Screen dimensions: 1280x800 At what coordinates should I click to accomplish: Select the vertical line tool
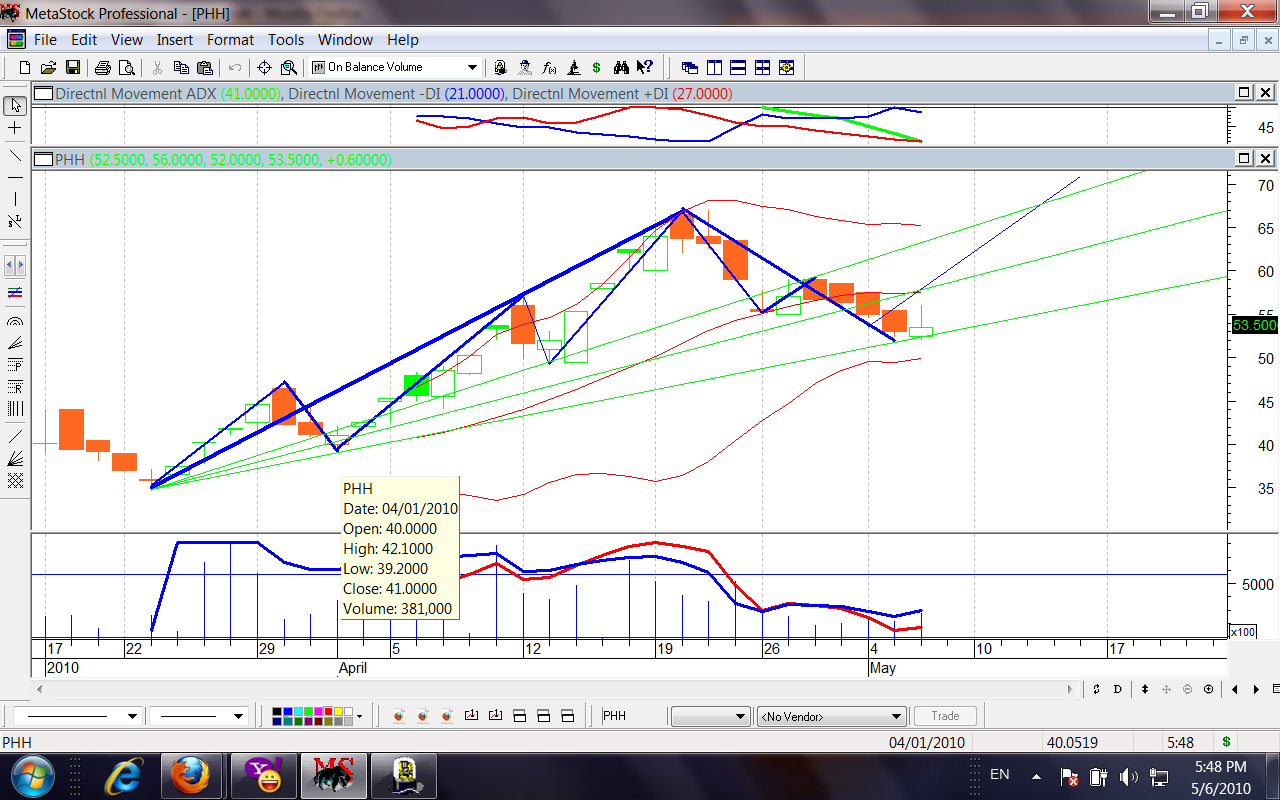pyautogui.click(x=15, y=199)
